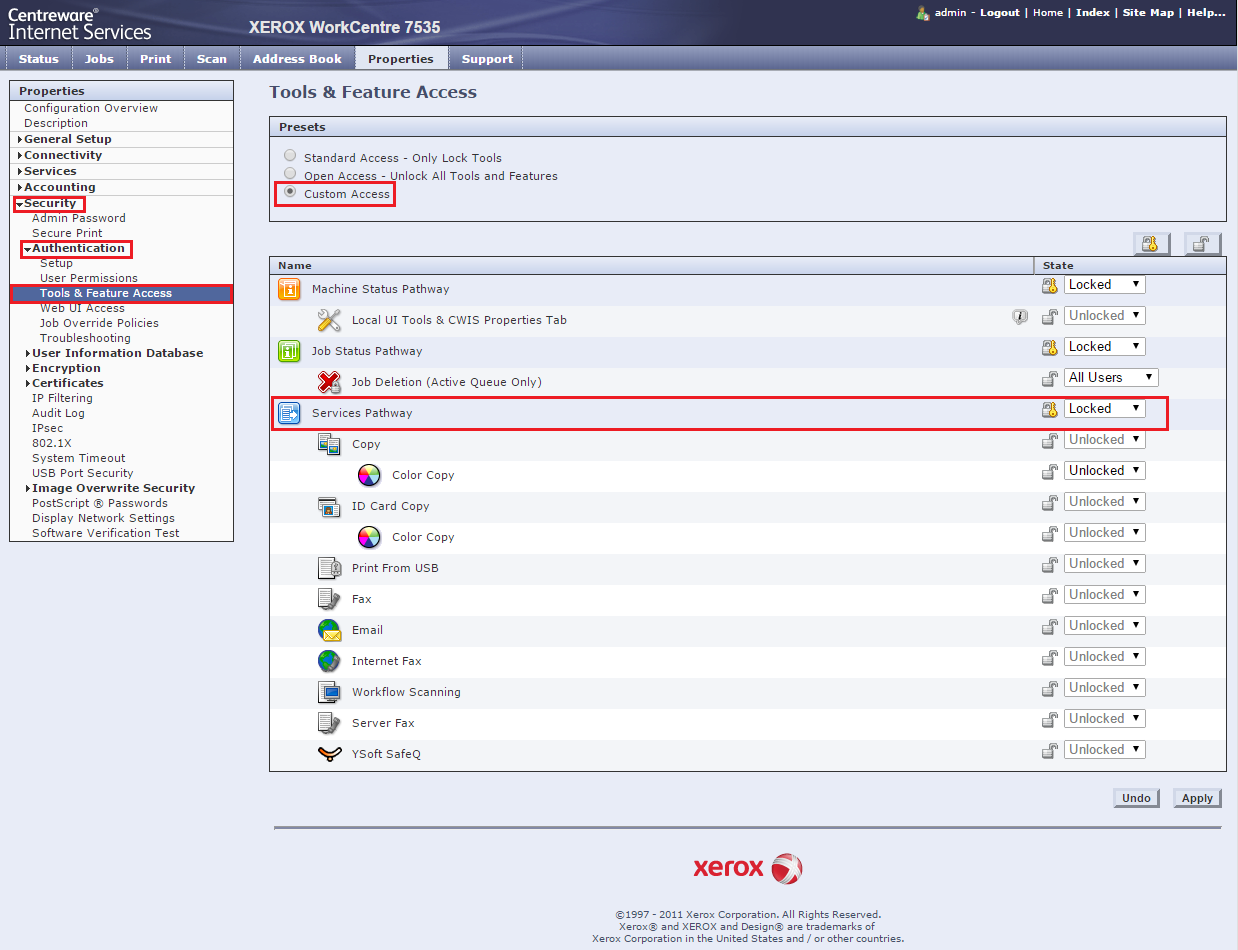The height and width of the screenshot is (950, 1238).
Task: Click the Apply button
Action: pyautogui.click(x=1196, y=798)
